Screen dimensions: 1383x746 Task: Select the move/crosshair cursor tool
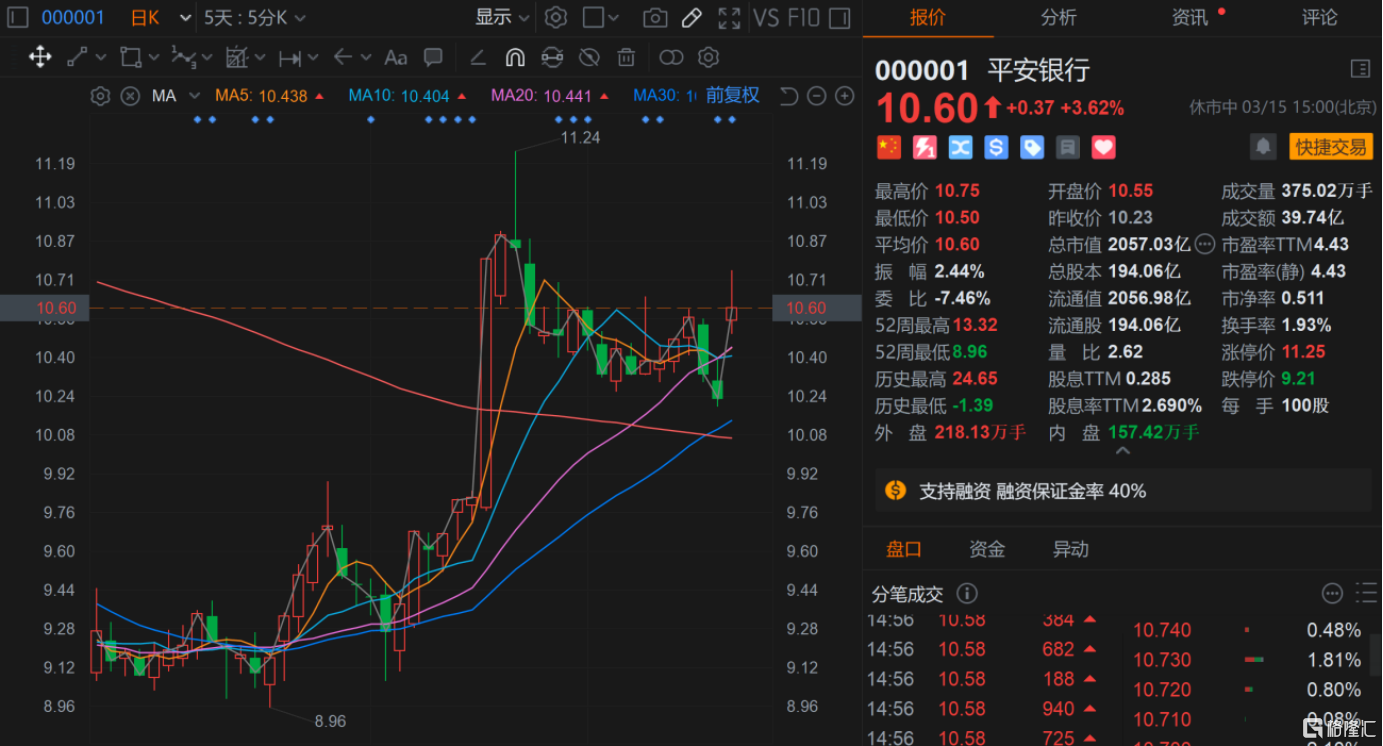(40, 57)
